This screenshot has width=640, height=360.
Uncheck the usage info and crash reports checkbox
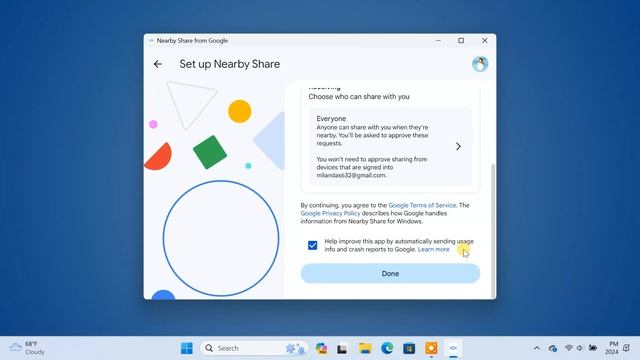tap(313, 245)
